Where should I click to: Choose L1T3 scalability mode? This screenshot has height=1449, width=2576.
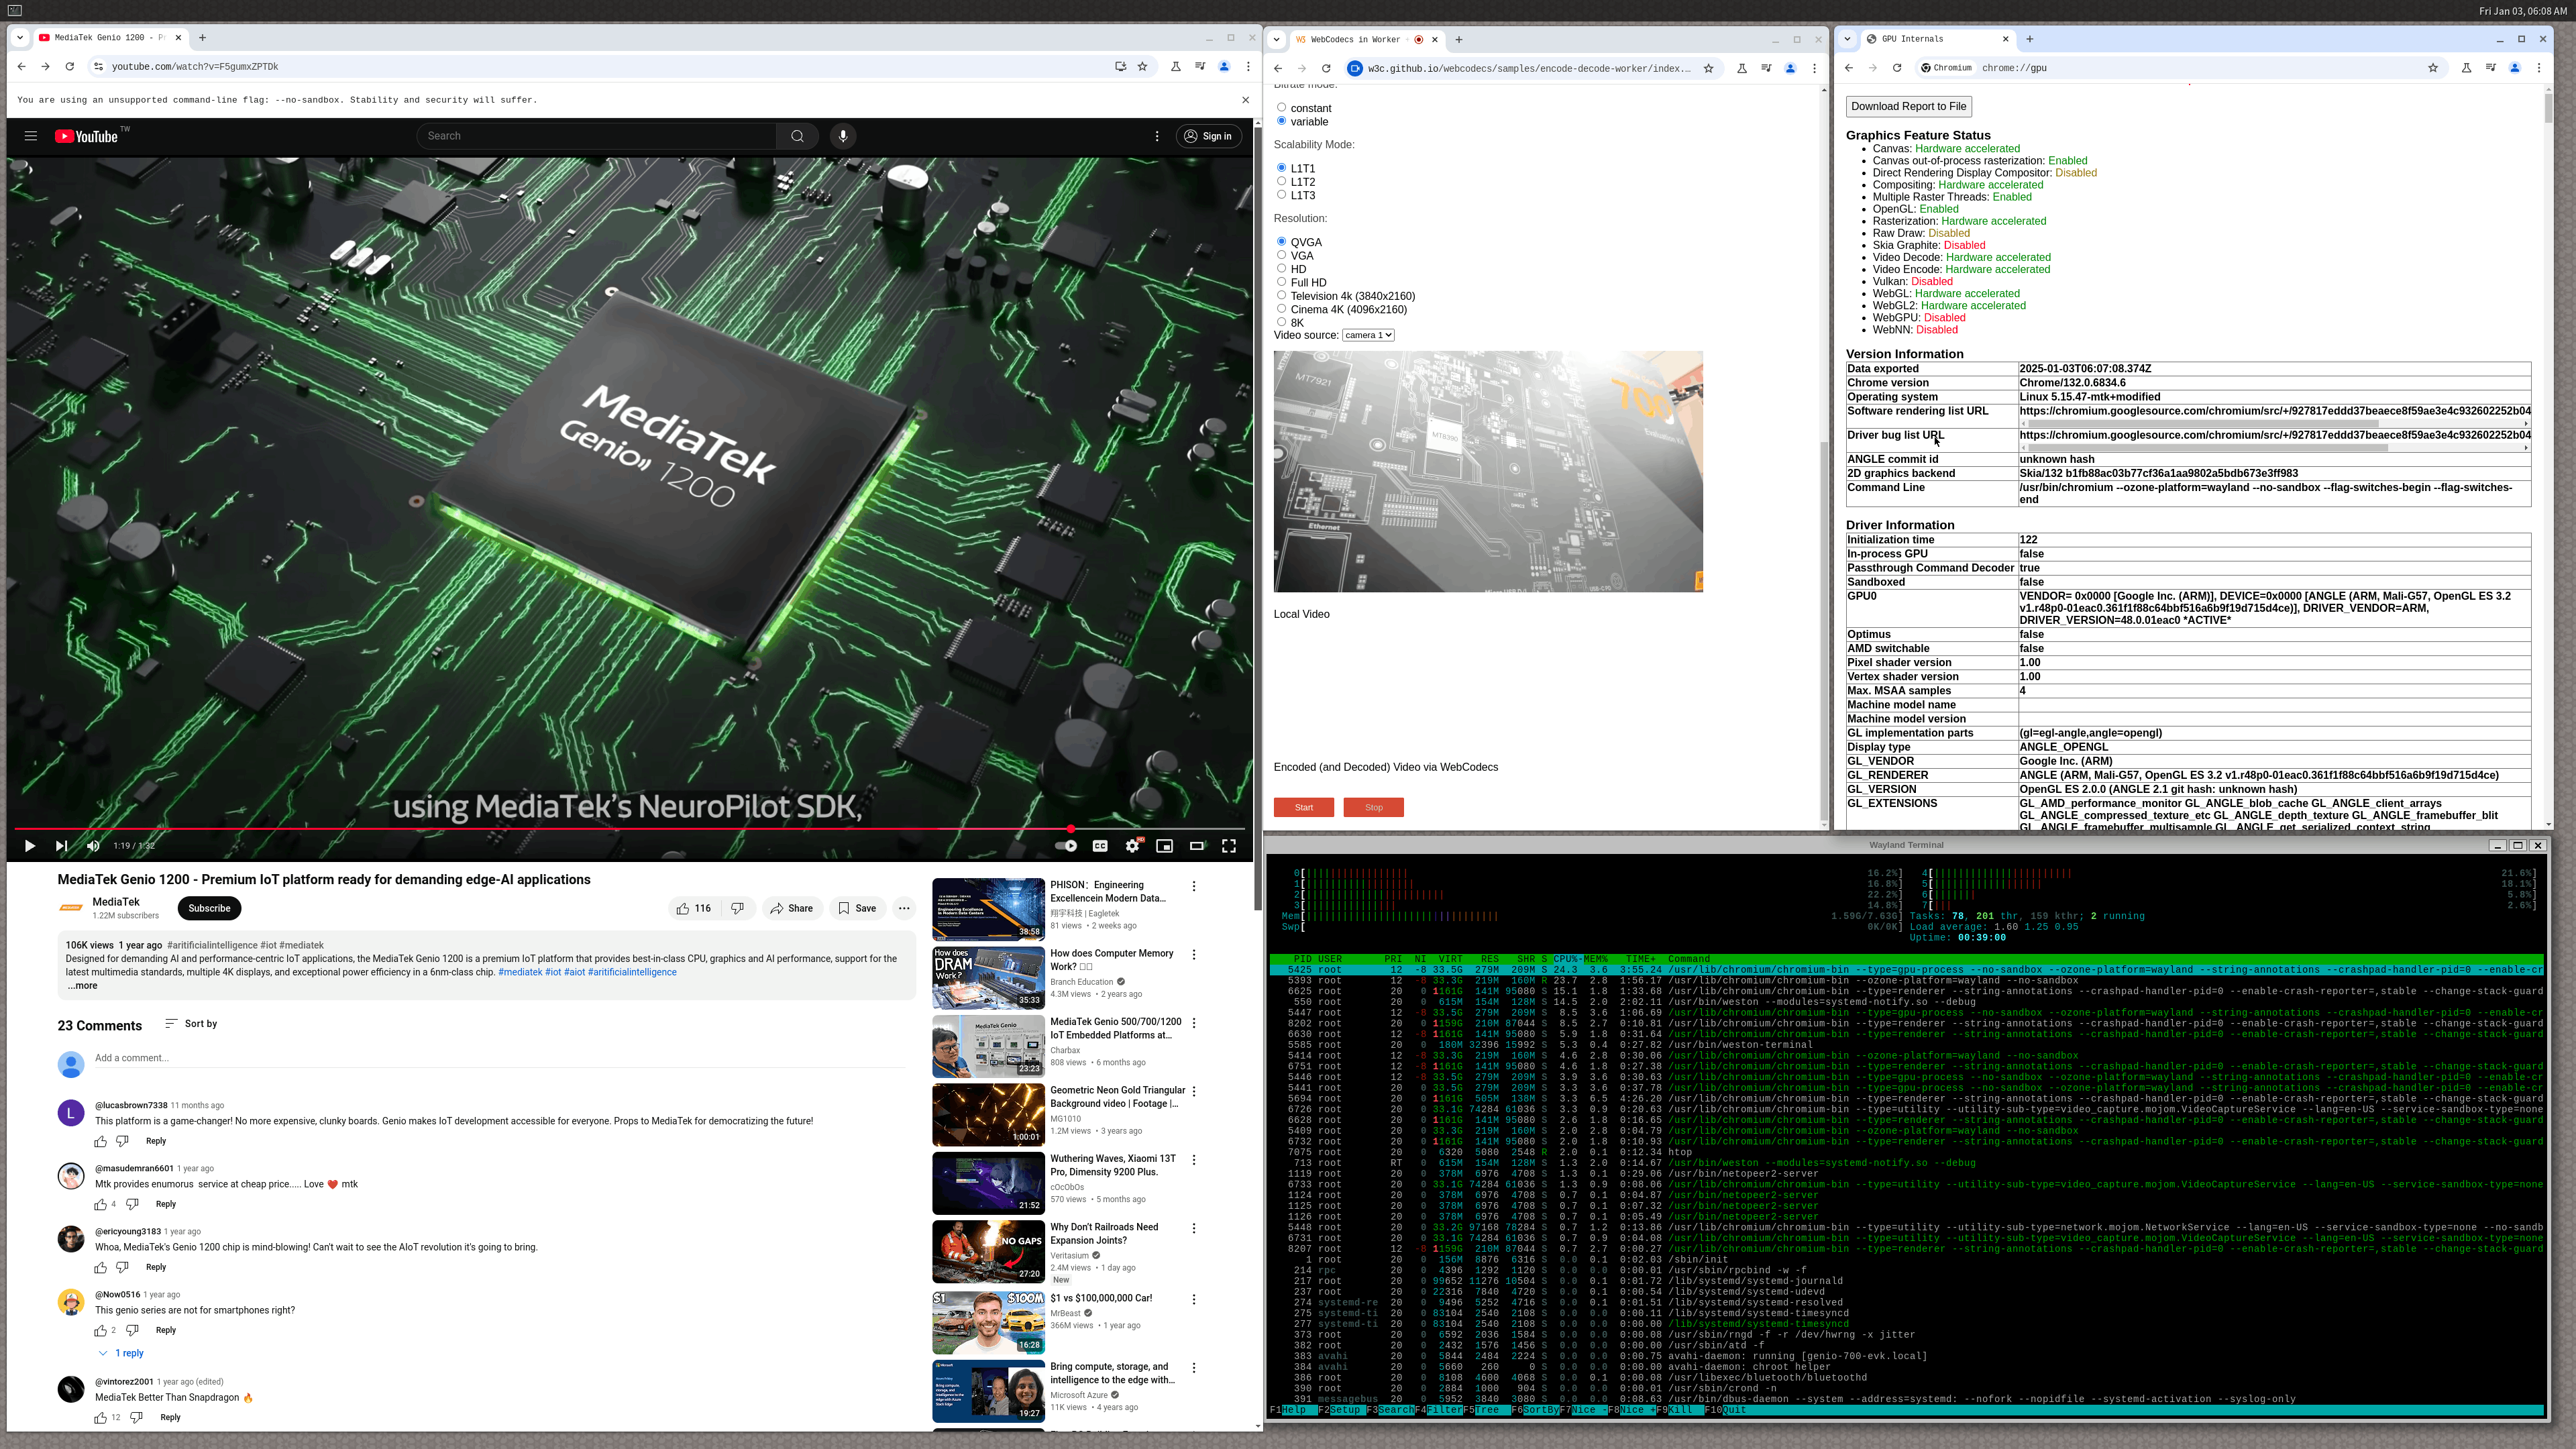click(1282, 195)
